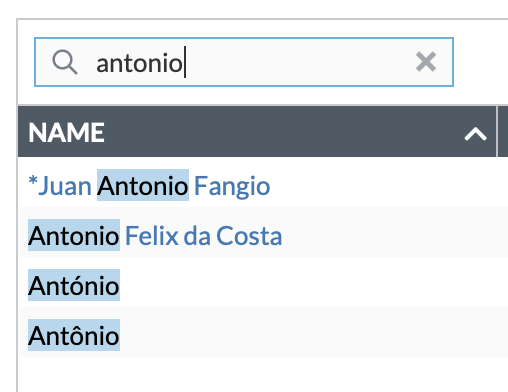This screenshot has height=392, width=508.
Task: Click highlighted Antonio in the Fangio row
Action: click(143, 185)
